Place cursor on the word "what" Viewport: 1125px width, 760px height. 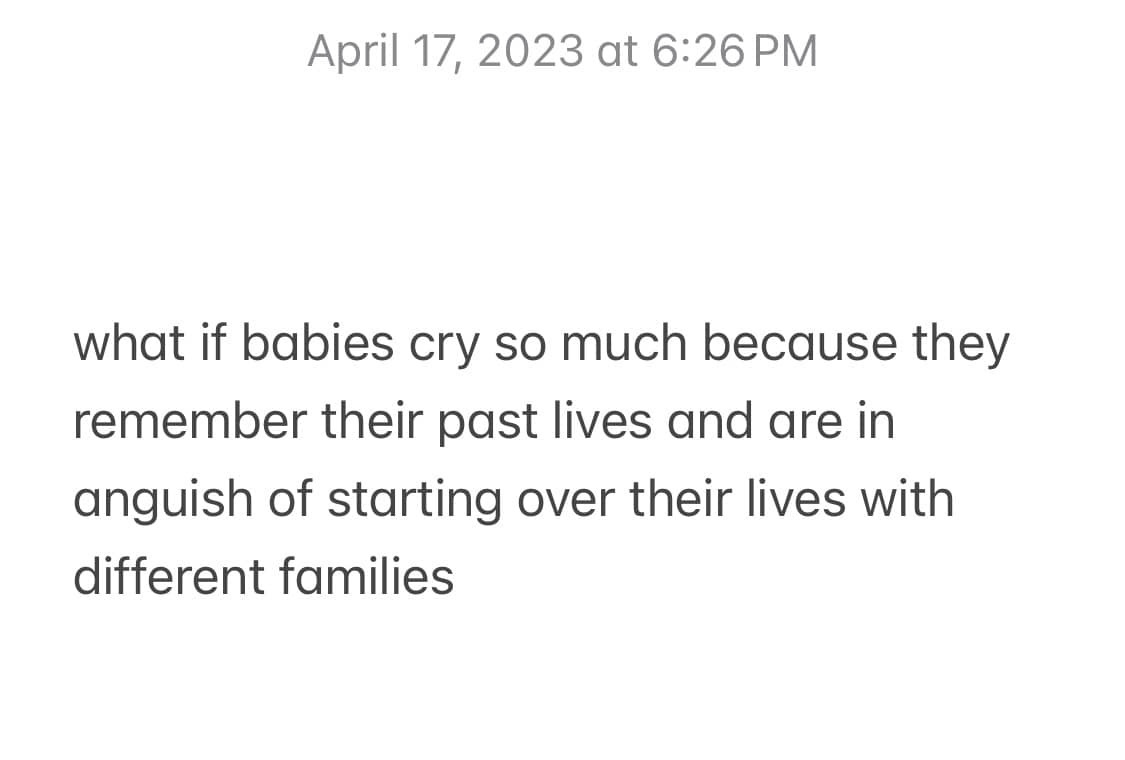[x=129, y=343]
